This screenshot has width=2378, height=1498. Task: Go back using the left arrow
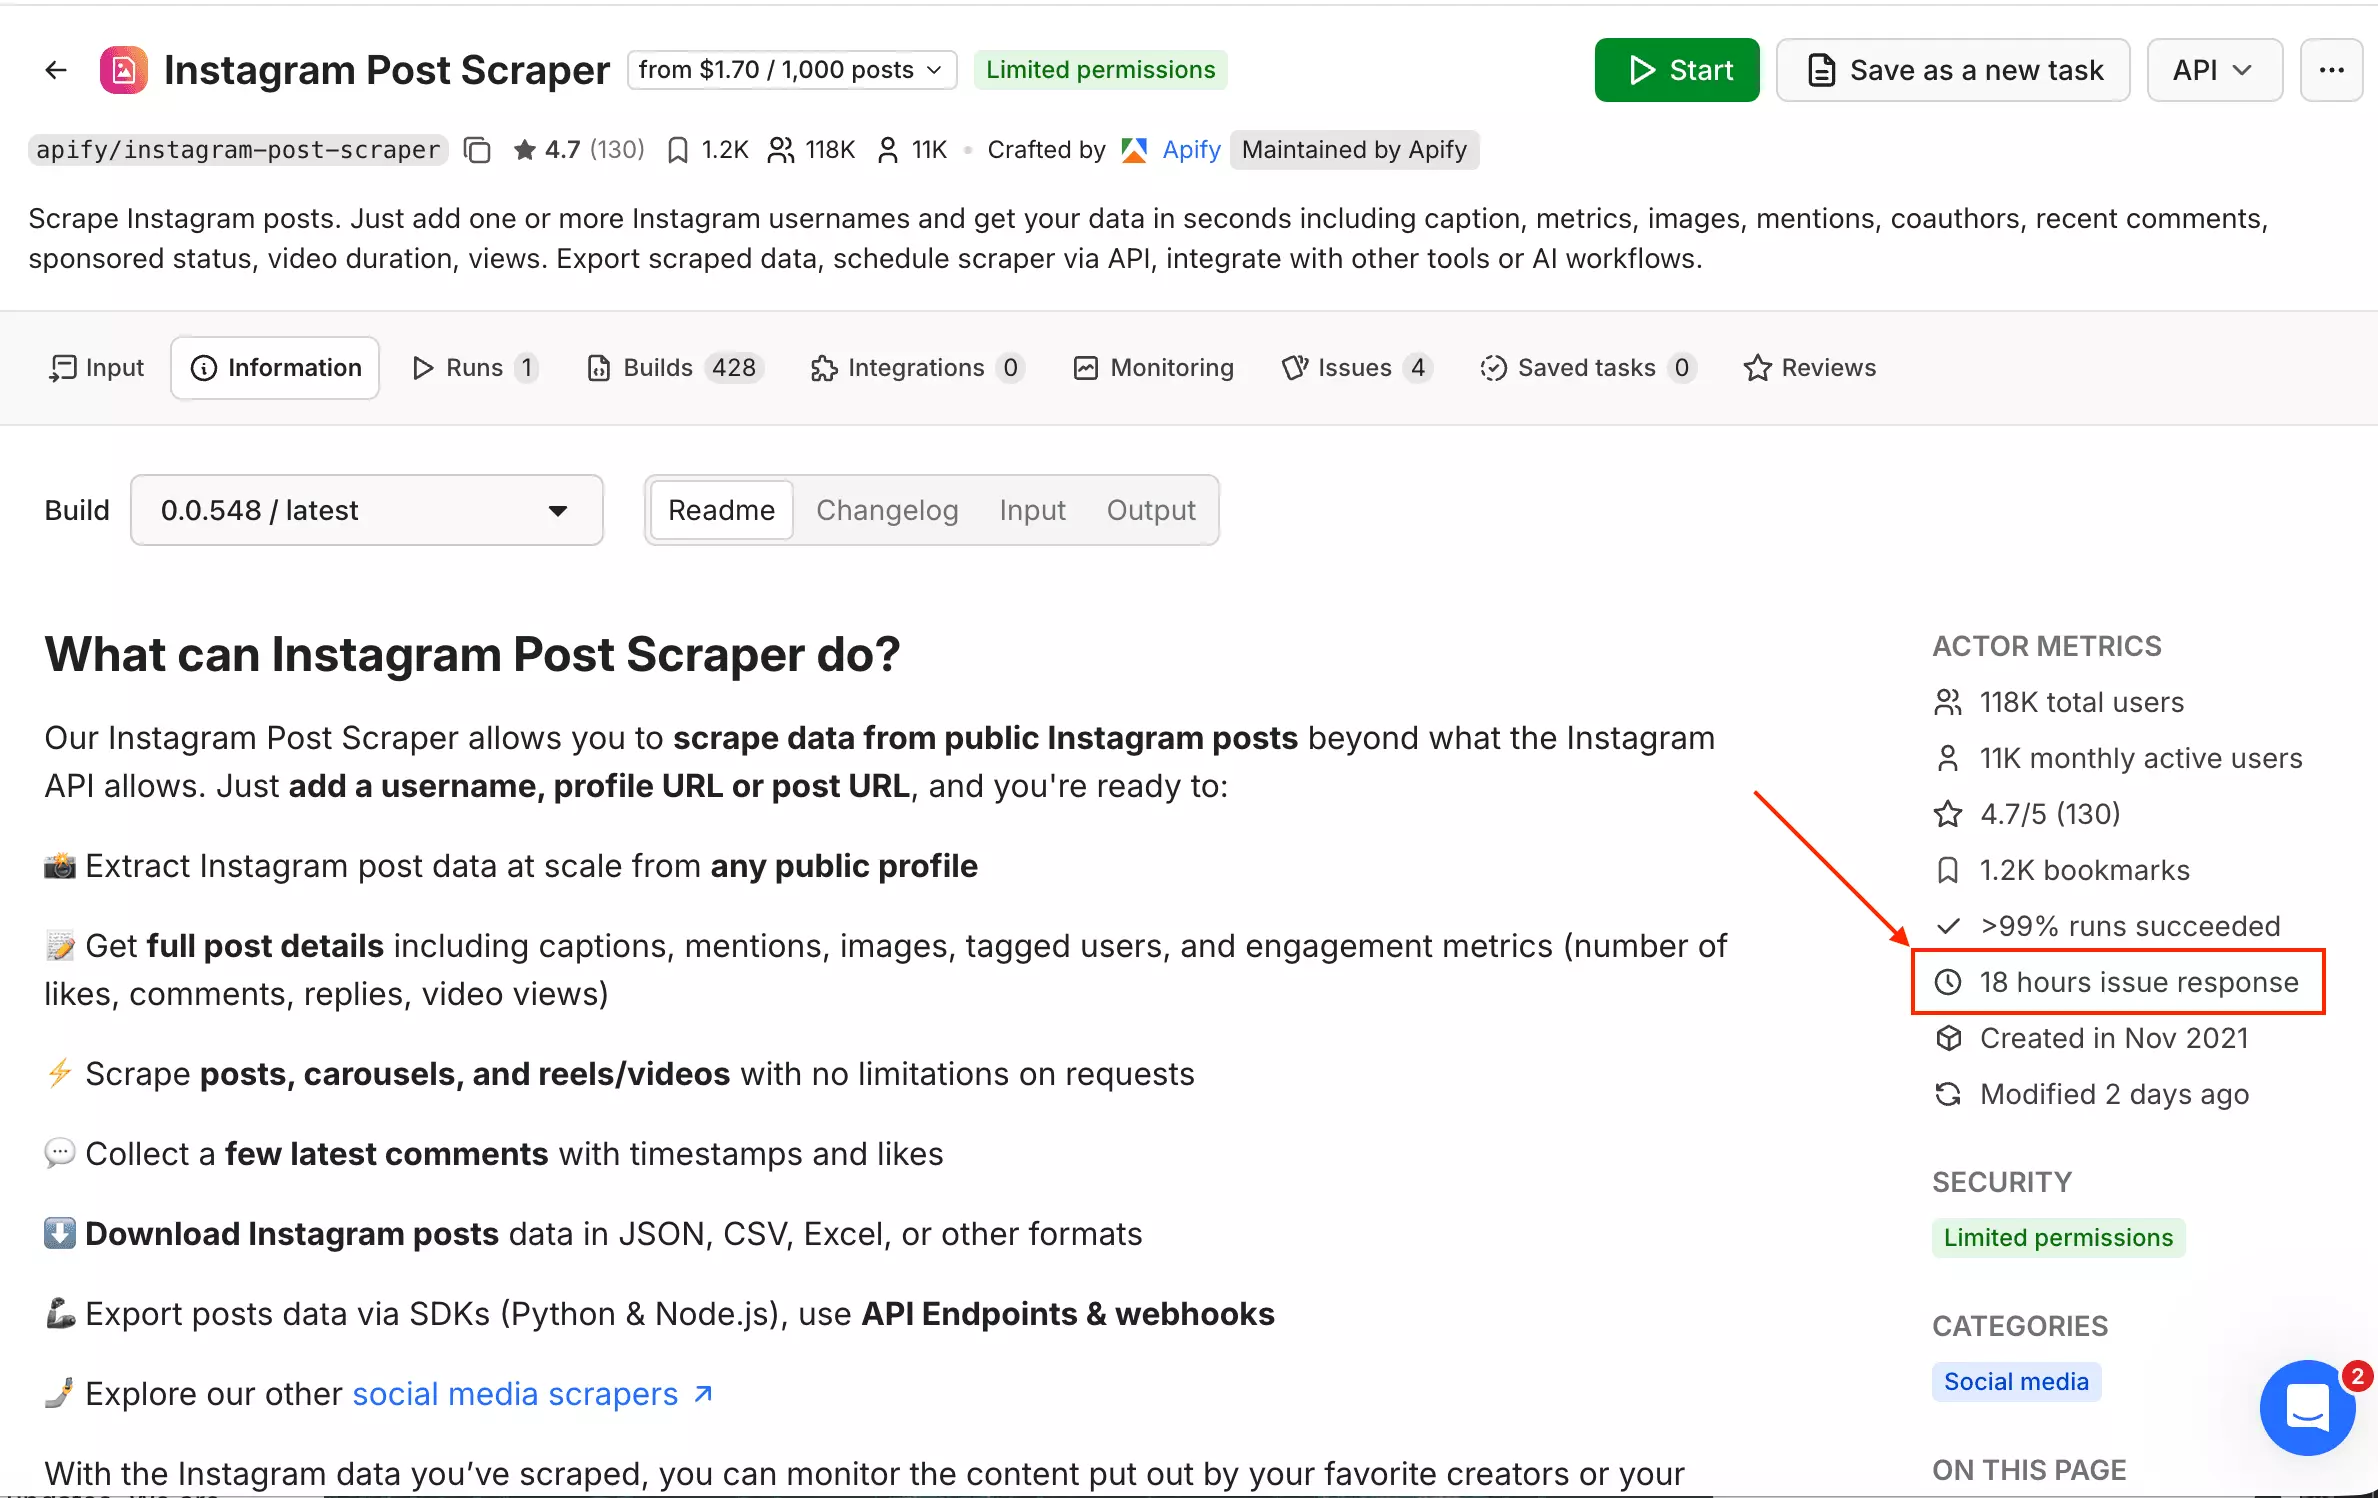pyautogui.click(x=56, y=70)
